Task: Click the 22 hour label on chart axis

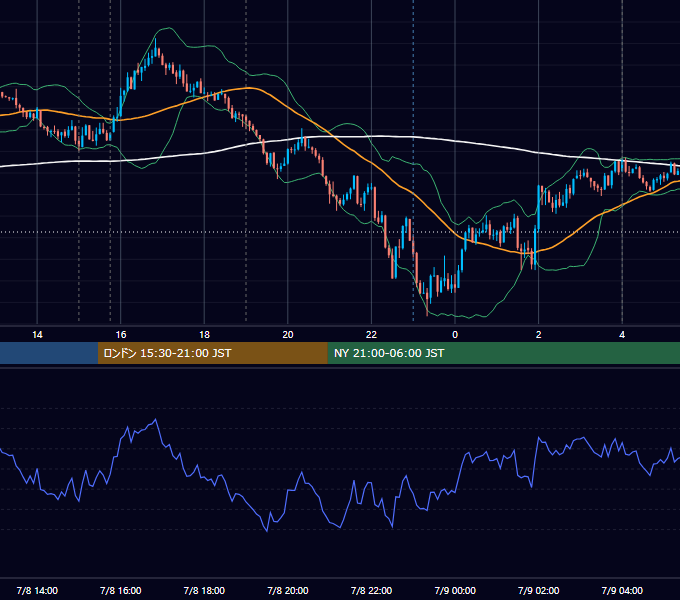Action: tap(371, 335)
